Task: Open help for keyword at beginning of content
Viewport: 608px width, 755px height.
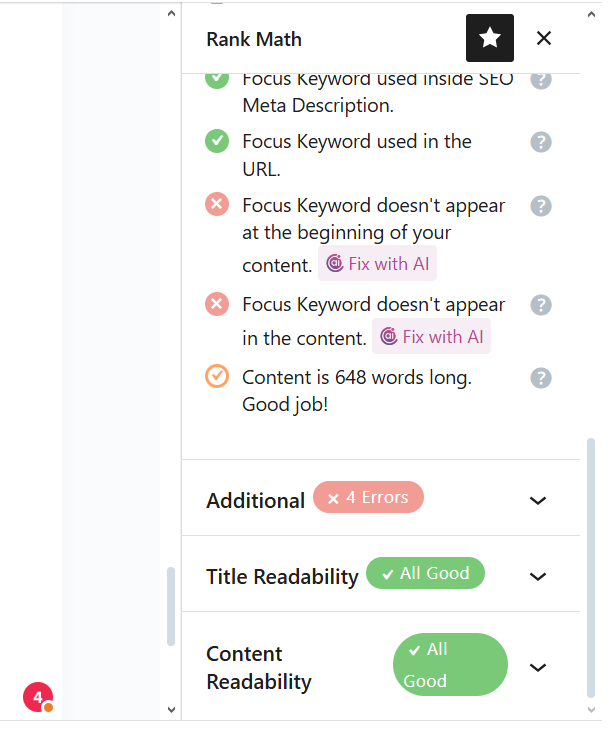Action: pyautogui.click(x=541, y=206)
